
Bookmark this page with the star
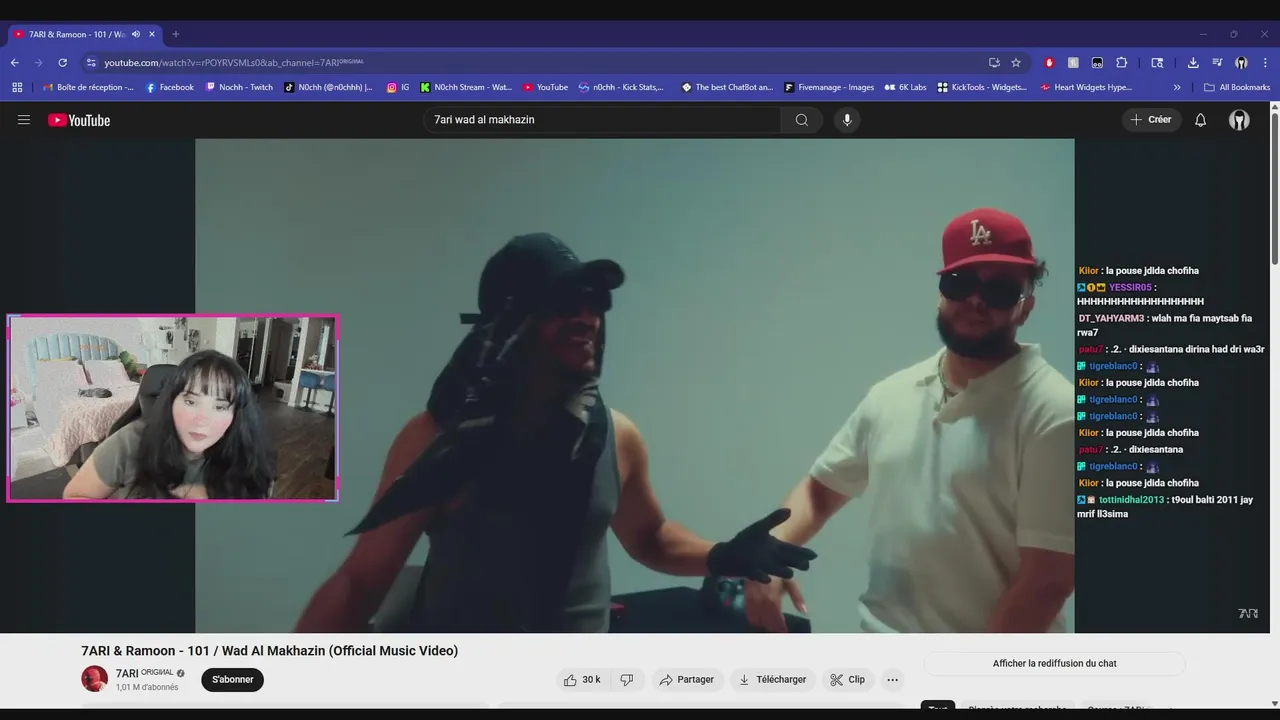1016,62
